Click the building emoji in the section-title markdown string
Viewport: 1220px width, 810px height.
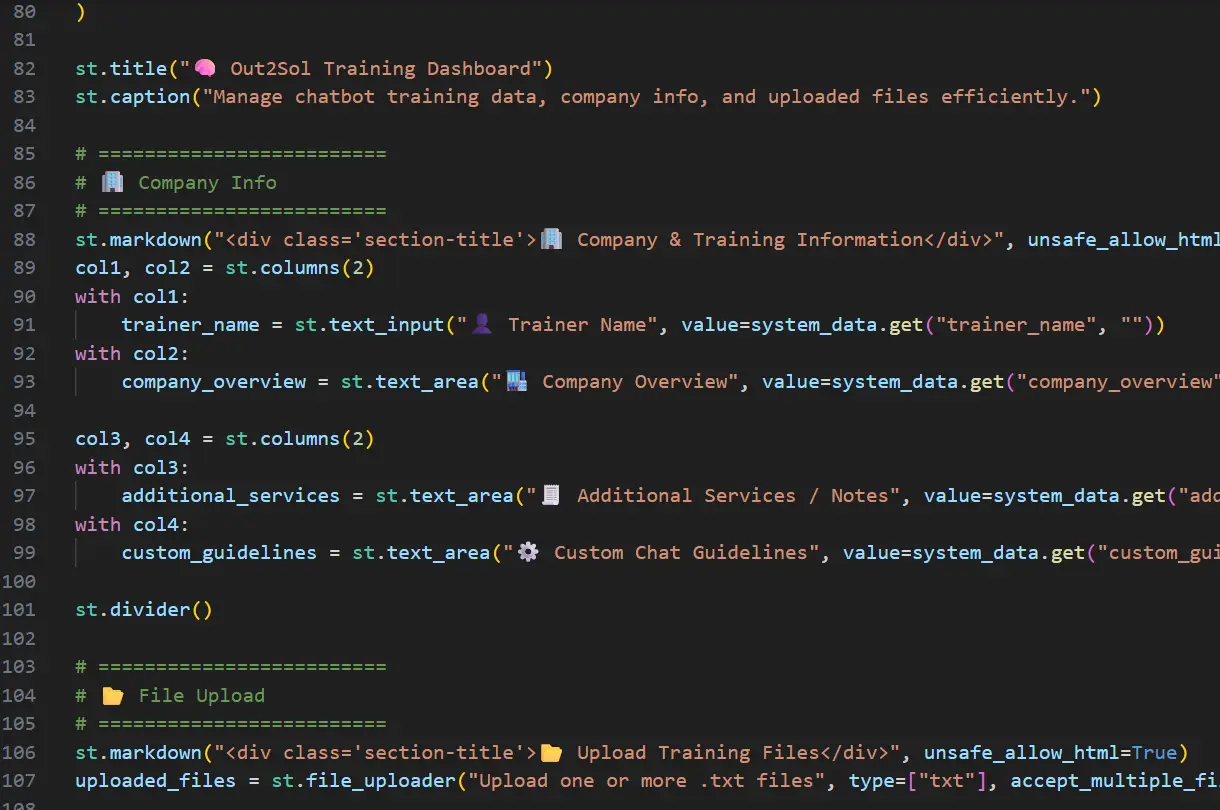(x=552, y=239)
